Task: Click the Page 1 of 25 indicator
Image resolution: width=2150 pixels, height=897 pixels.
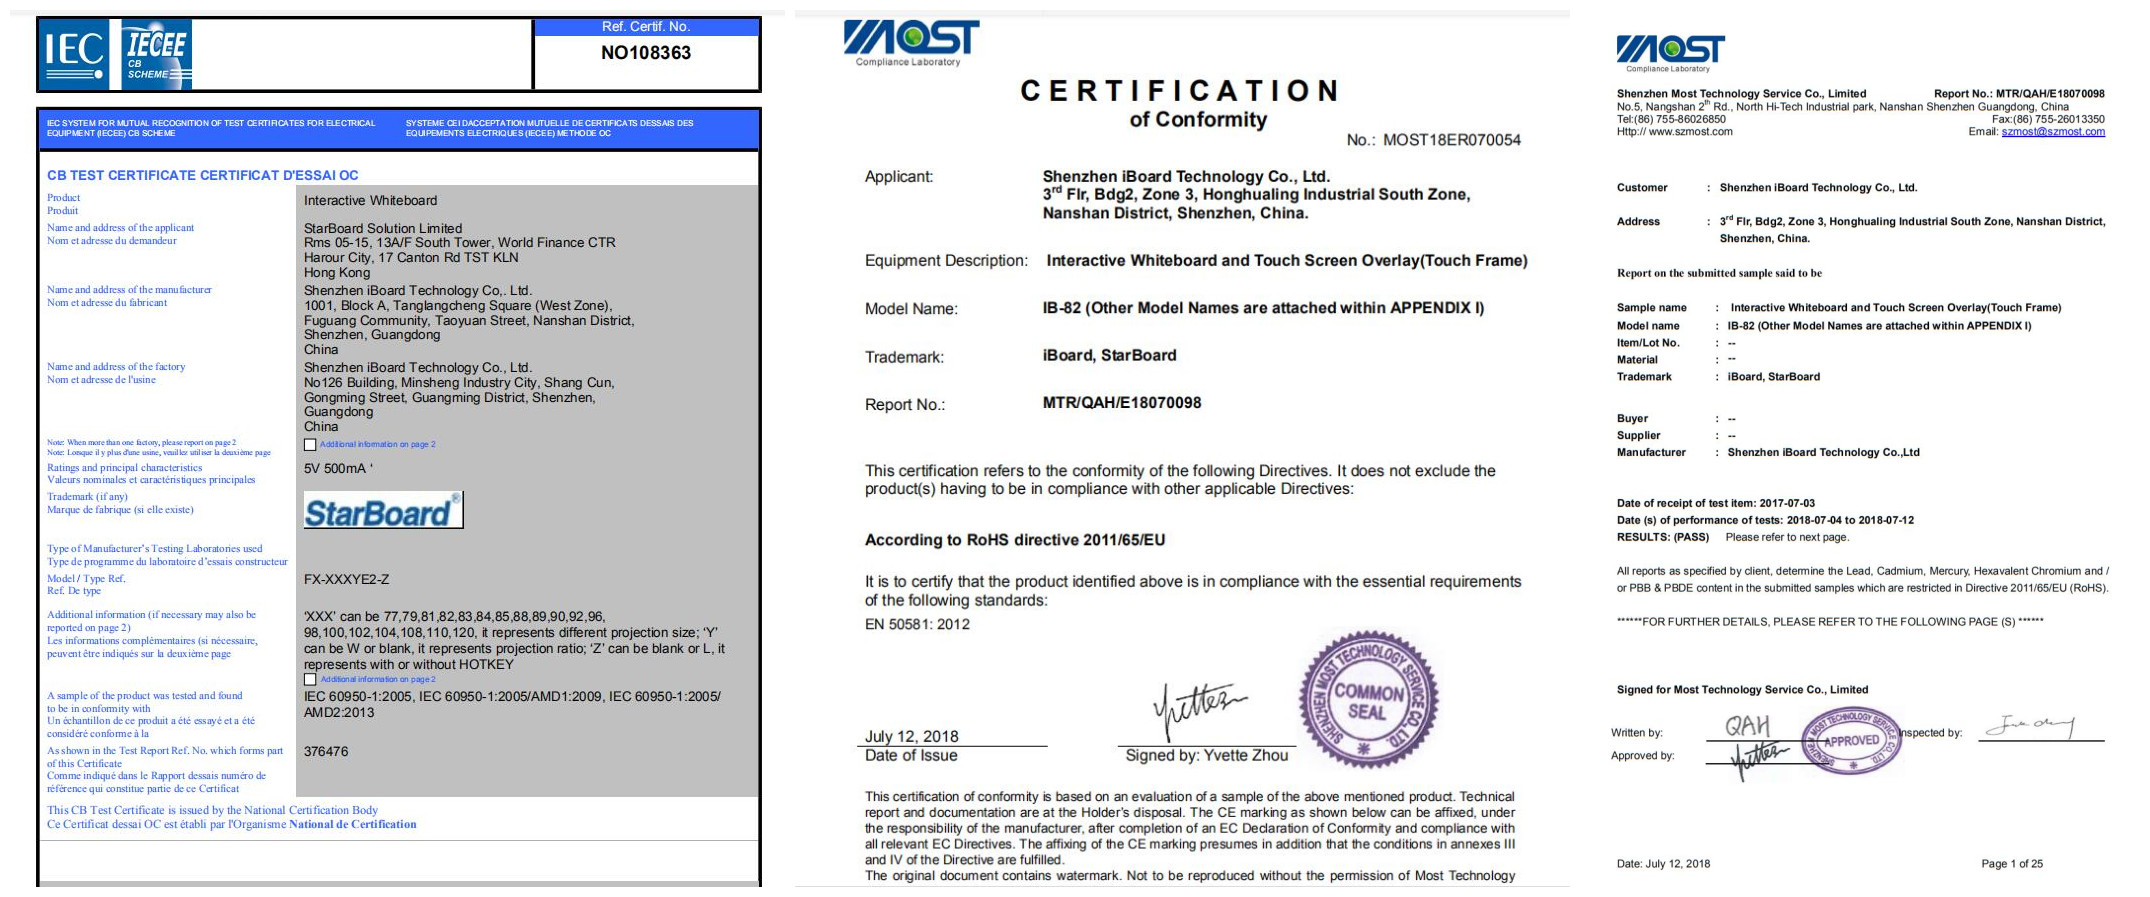Action: click(2011, 864)
